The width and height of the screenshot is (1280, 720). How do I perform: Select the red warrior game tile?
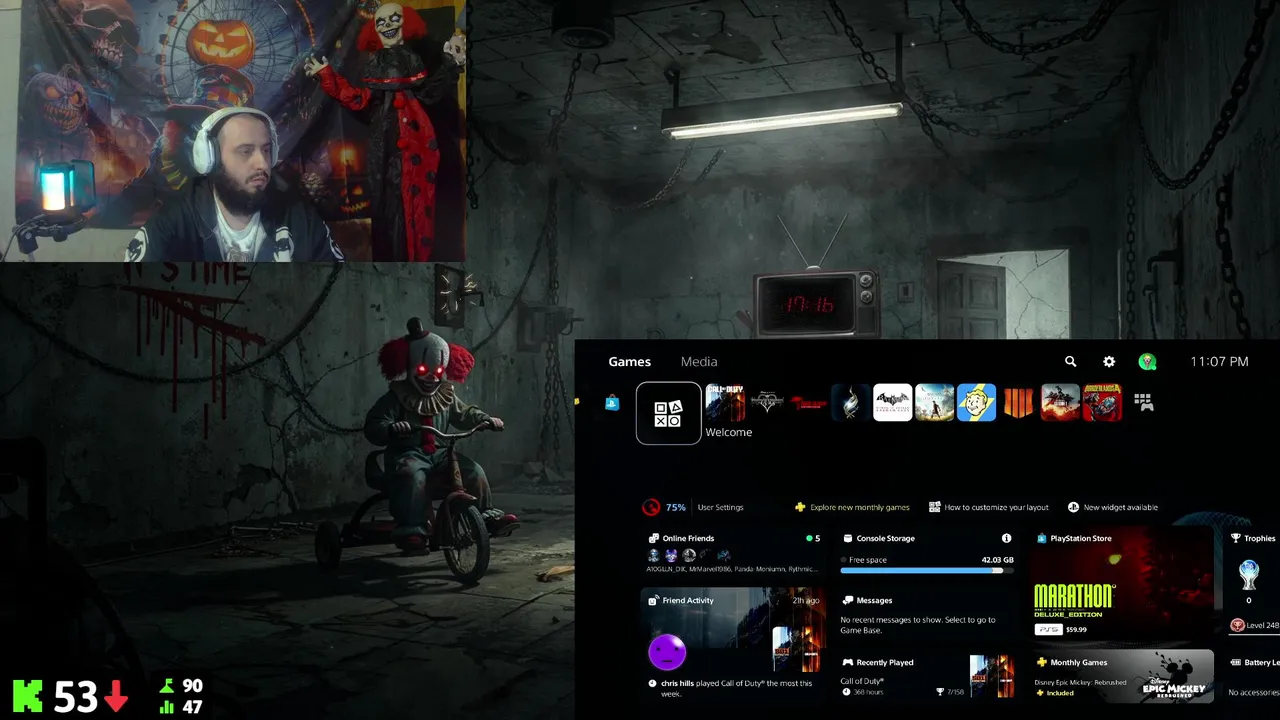[x=1060, y=403]
